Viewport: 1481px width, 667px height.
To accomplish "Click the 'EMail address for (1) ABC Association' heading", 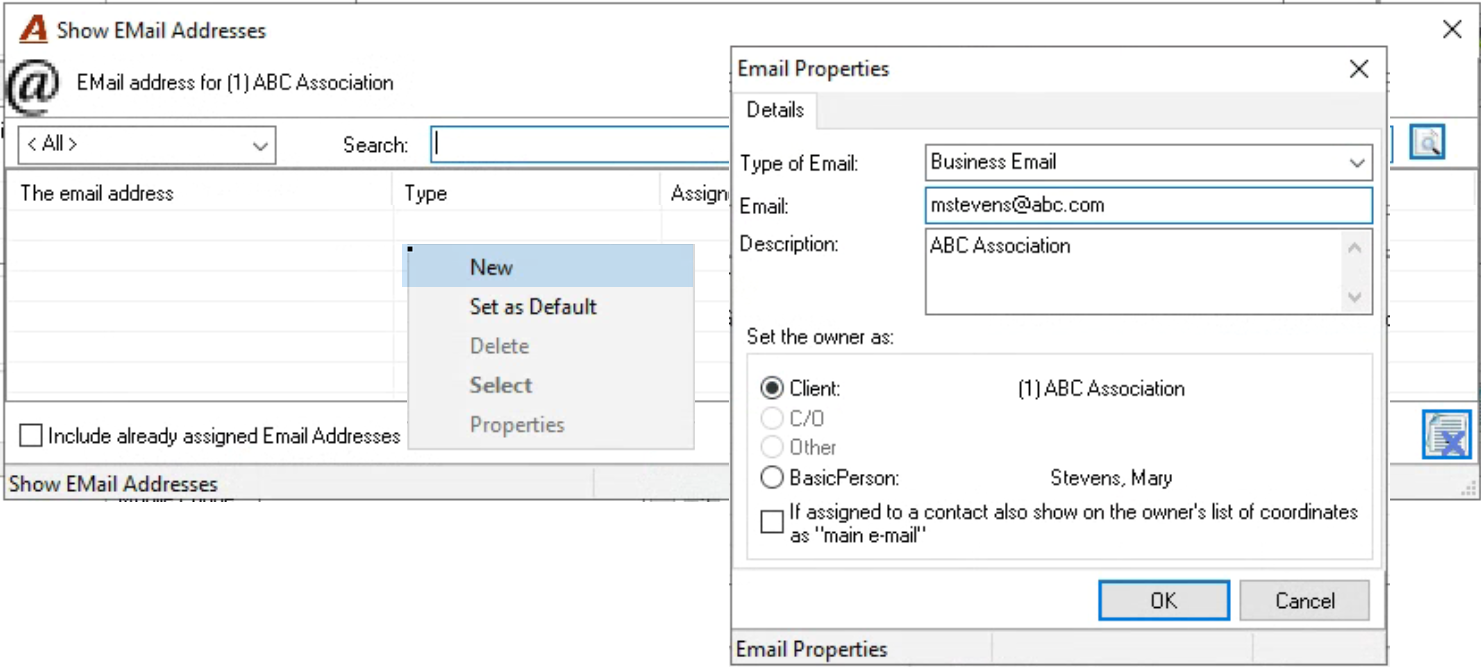I will 235,83.
